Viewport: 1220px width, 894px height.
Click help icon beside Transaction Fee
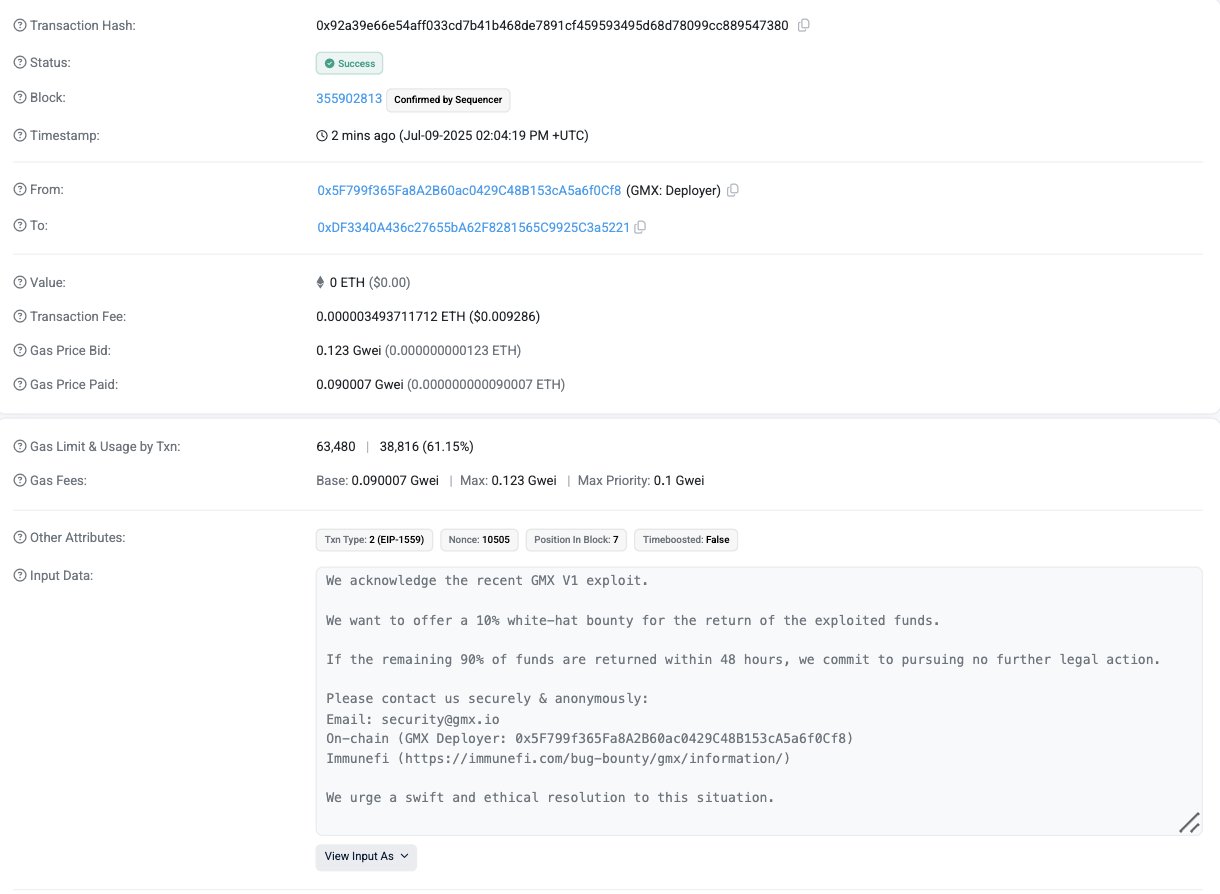[20, 316]
